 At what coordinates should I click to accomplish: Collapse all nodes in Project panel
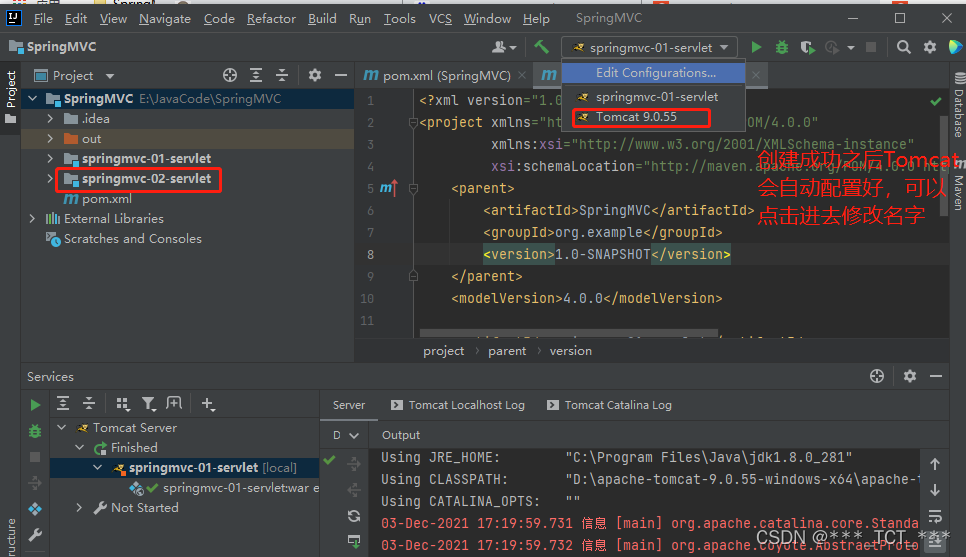click(282, 75)
